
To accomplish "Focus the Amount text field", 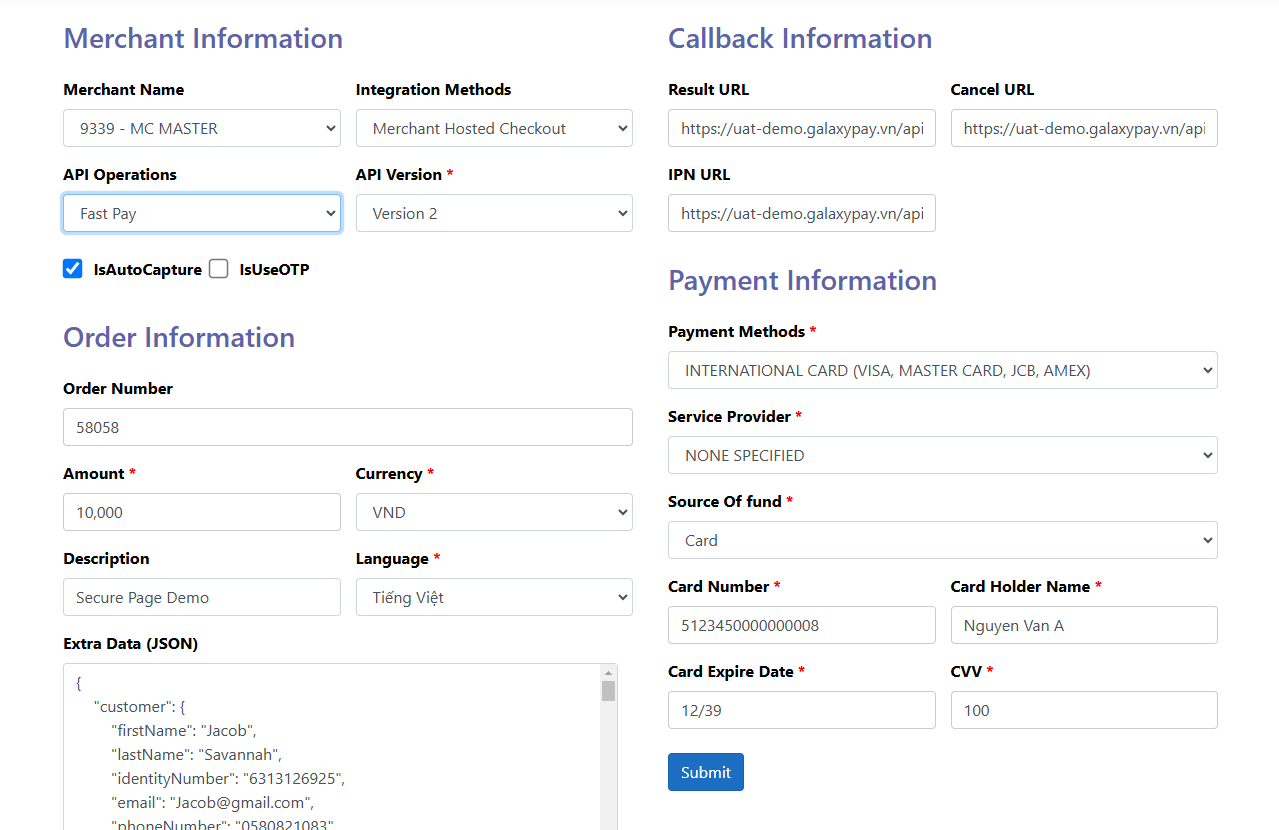I will point(201,512).
